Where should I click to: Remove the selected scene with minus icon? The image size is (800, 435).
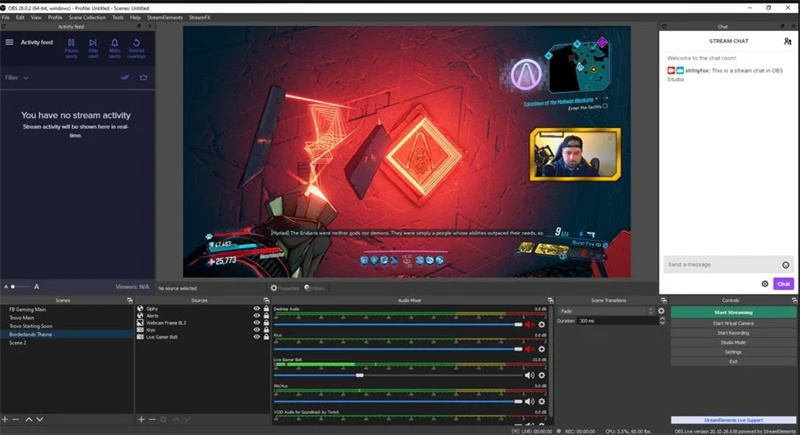coord(16,419)
